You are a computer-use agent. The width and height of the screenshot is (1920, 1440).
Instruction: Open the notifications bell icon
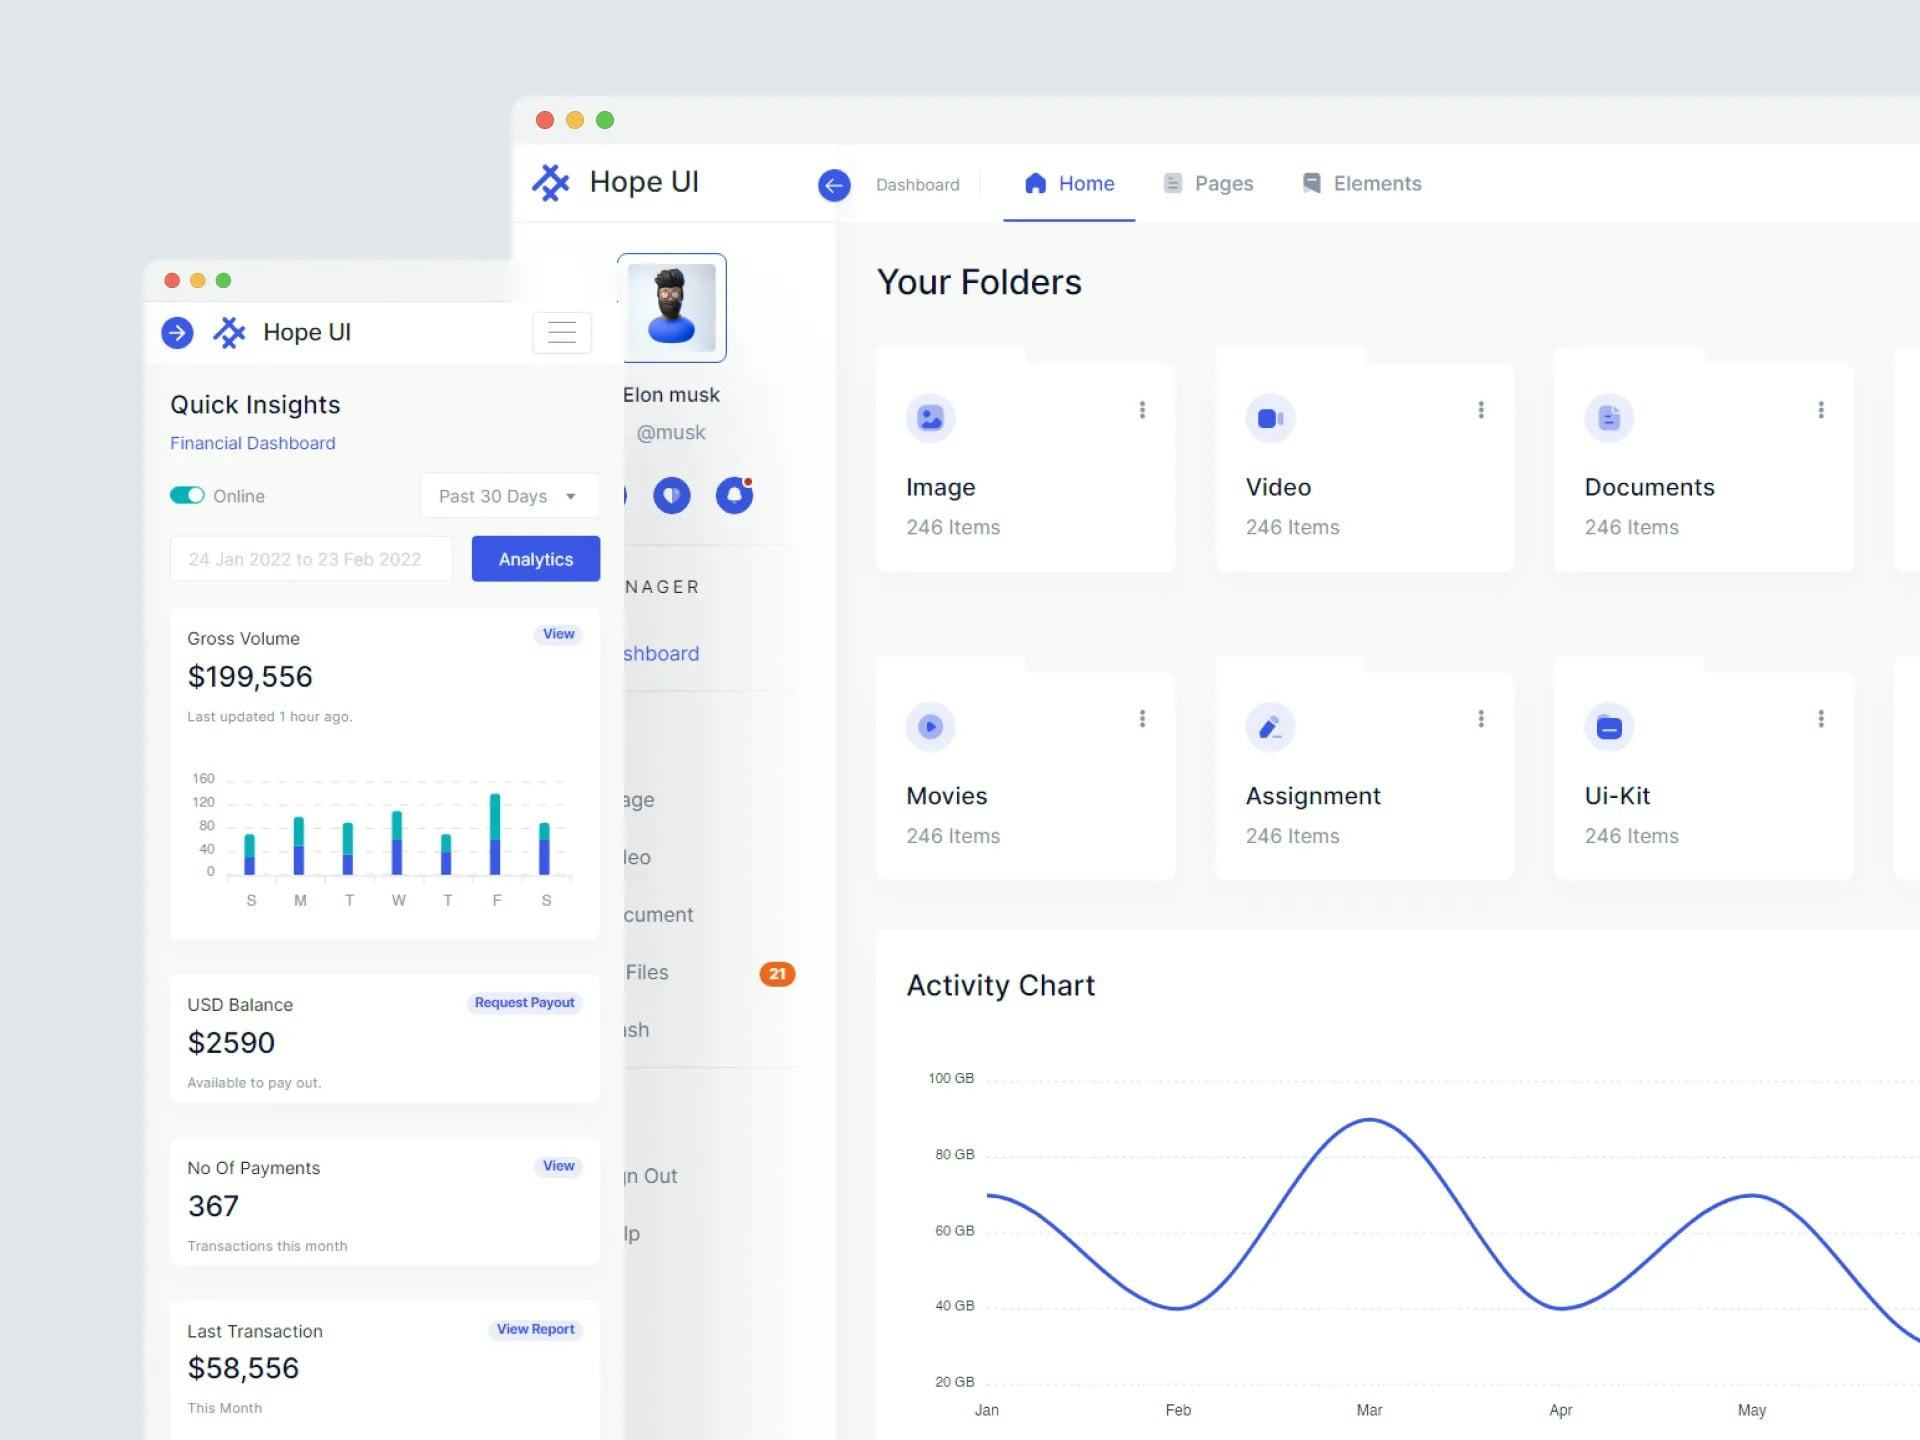pos(734,495)
